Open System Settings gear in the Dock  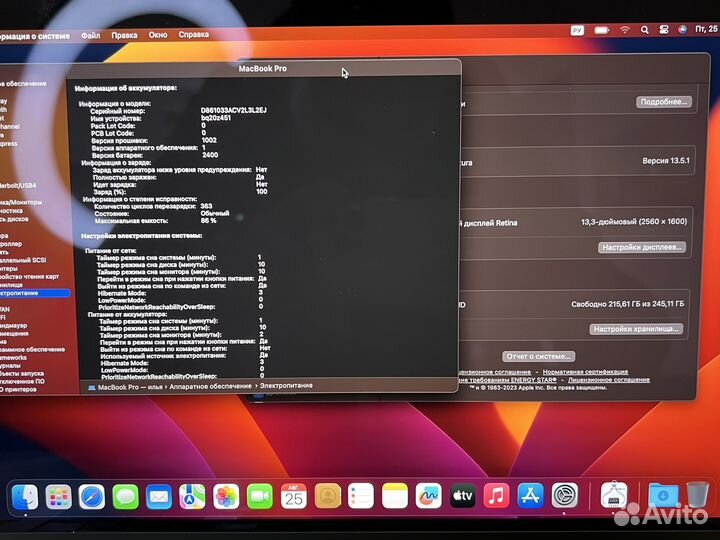(x=564, y=496)
